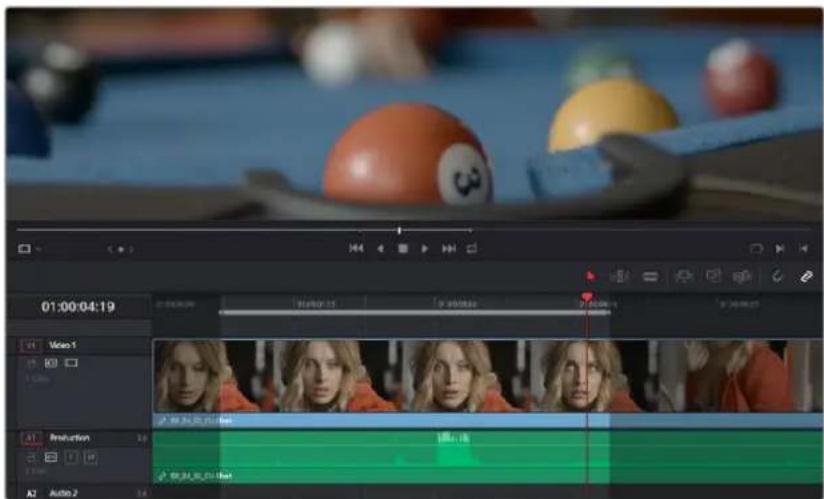Jump to last frame of timeline
824x499 pixels.
(x=449, y=248)
